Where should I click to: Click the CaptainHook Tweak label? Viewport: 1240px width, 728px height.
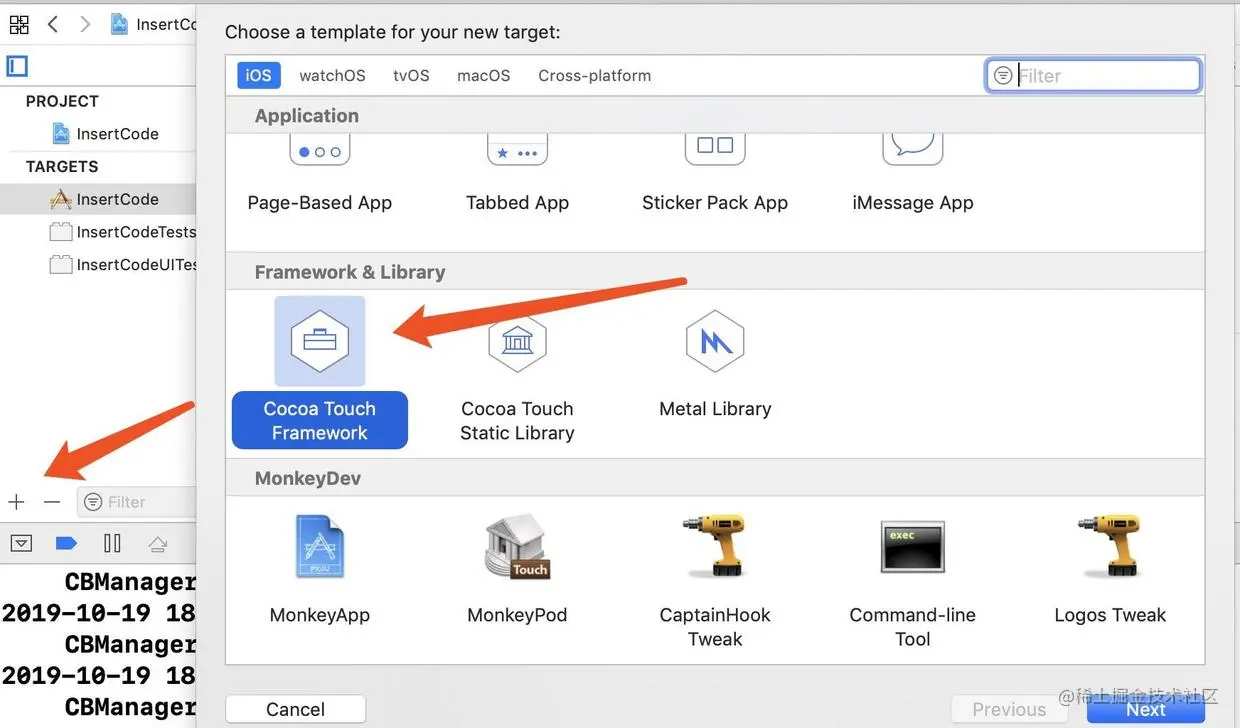[x=715, y=627]
